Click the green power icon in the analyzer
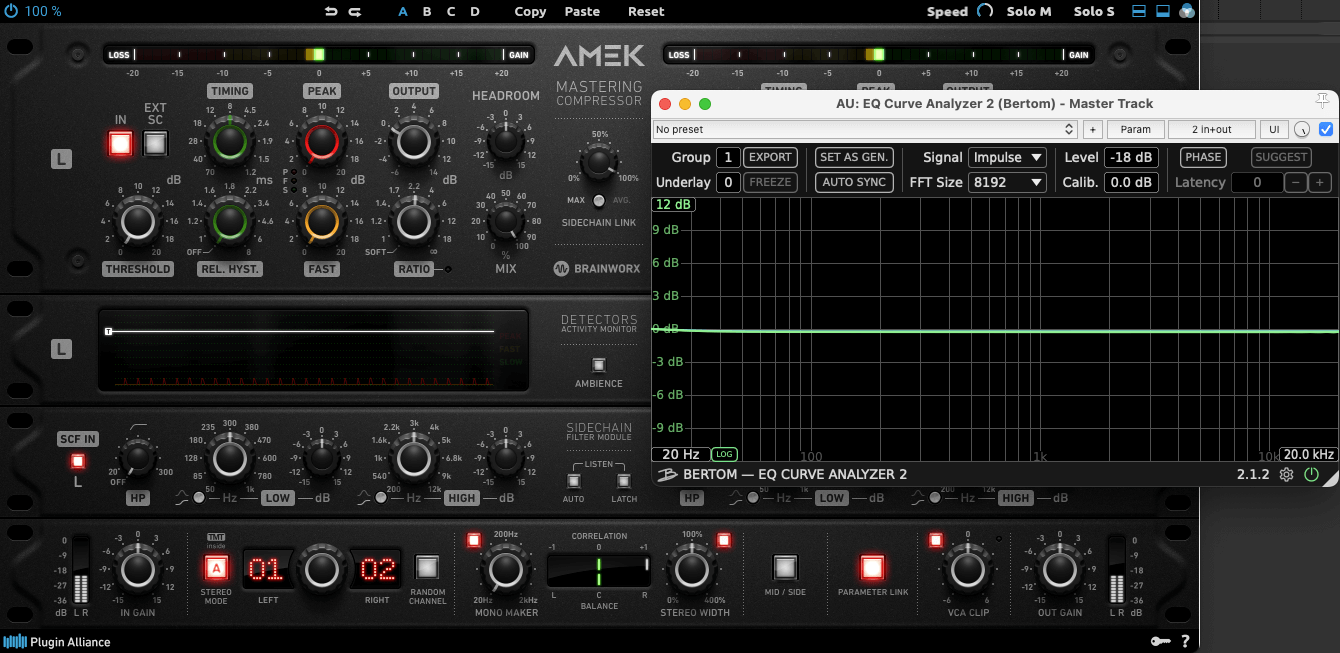1340x653 pixels. (x=1312, y=474)
